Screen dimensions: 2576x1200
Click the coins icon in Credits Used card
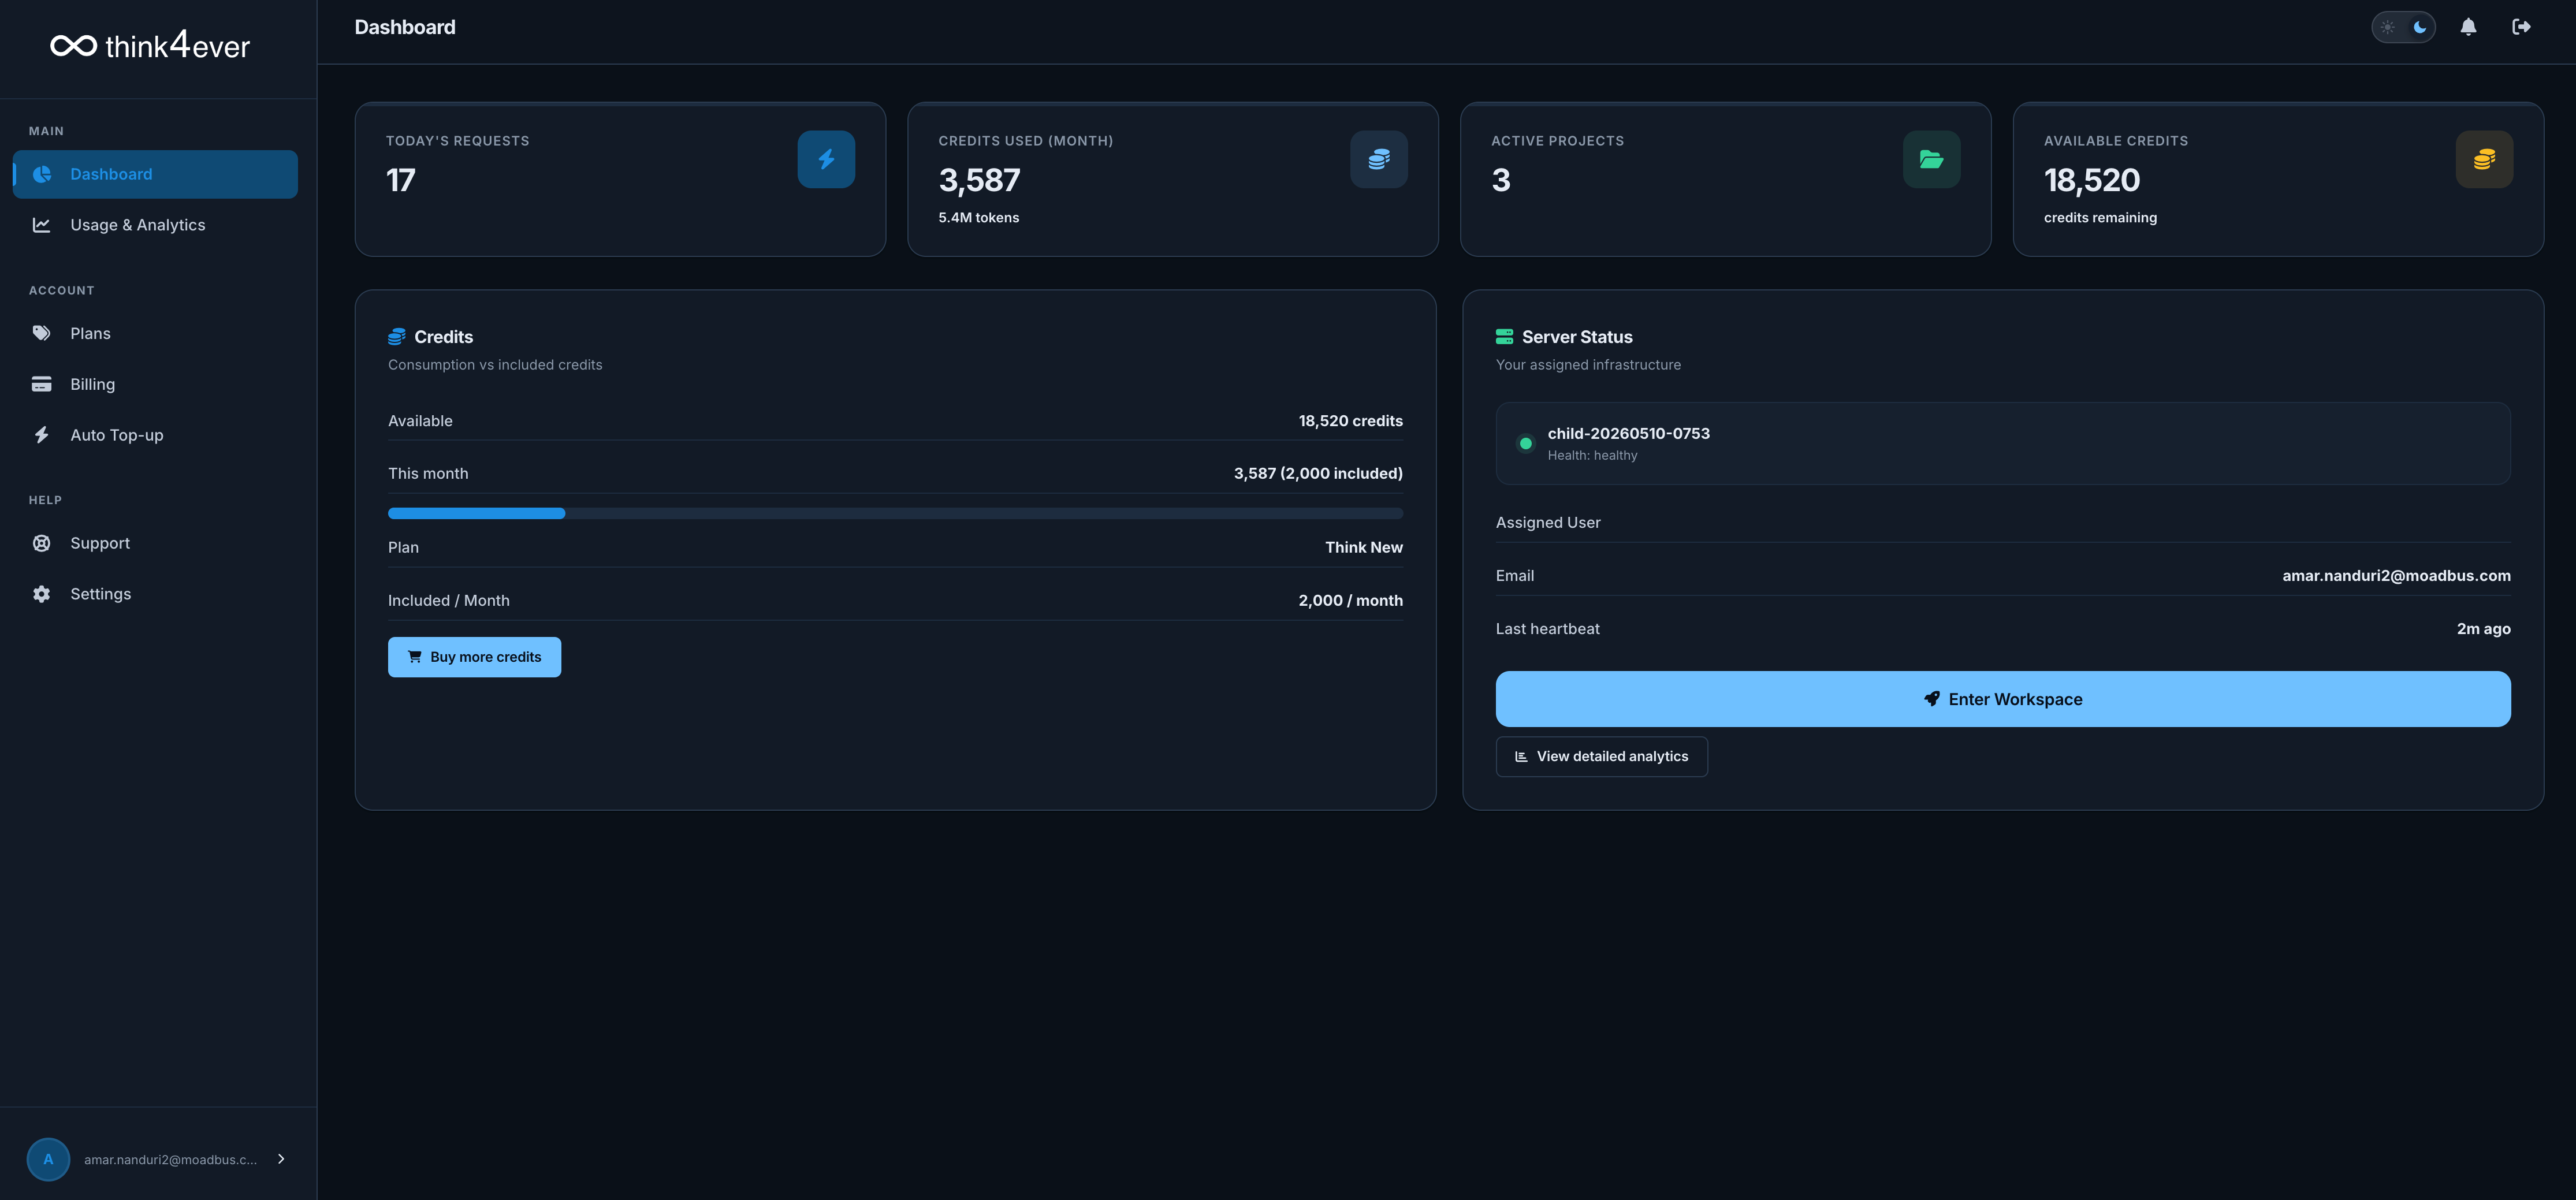point(1378,159)
